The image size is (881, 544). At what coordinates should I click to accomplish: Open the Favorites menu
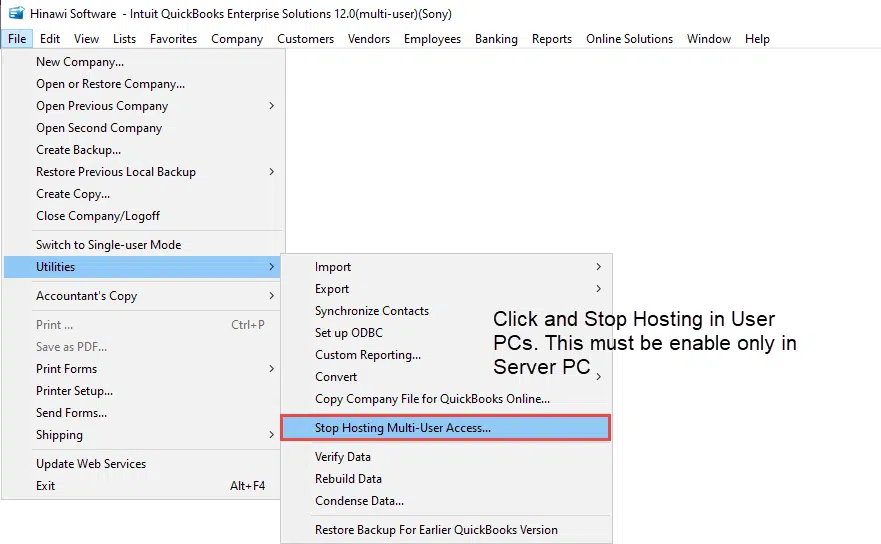point(173,39)
